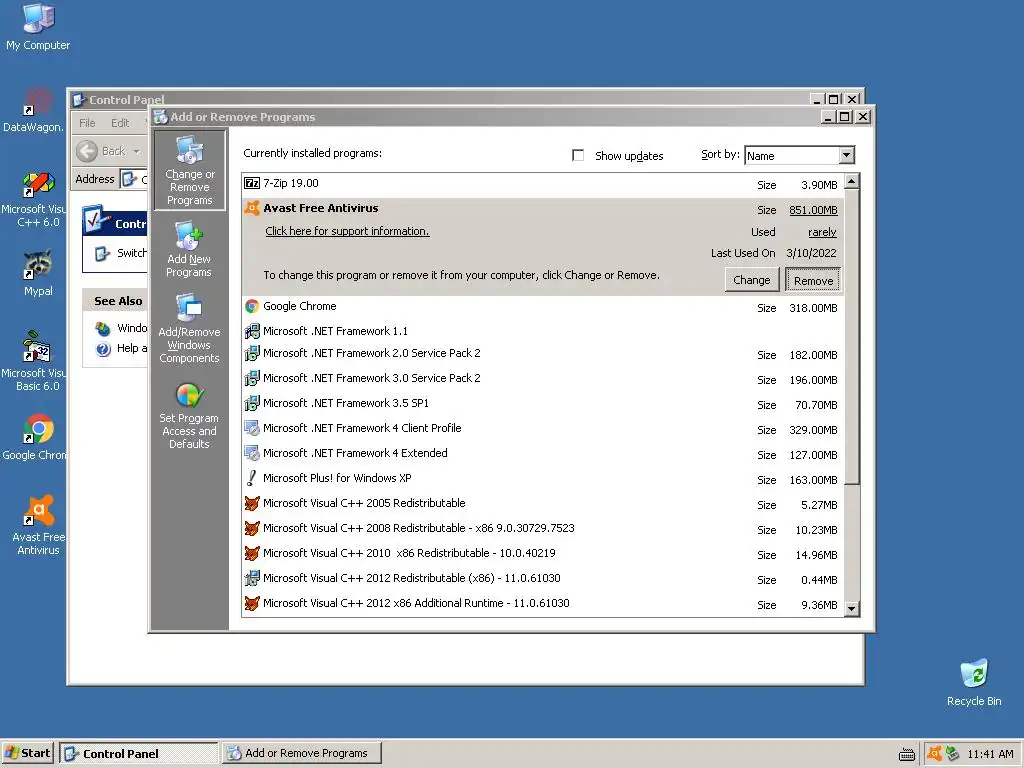Click Avast icon in system tray
Viewport: 1024px width, 768px height.
[x=935, y=754]
